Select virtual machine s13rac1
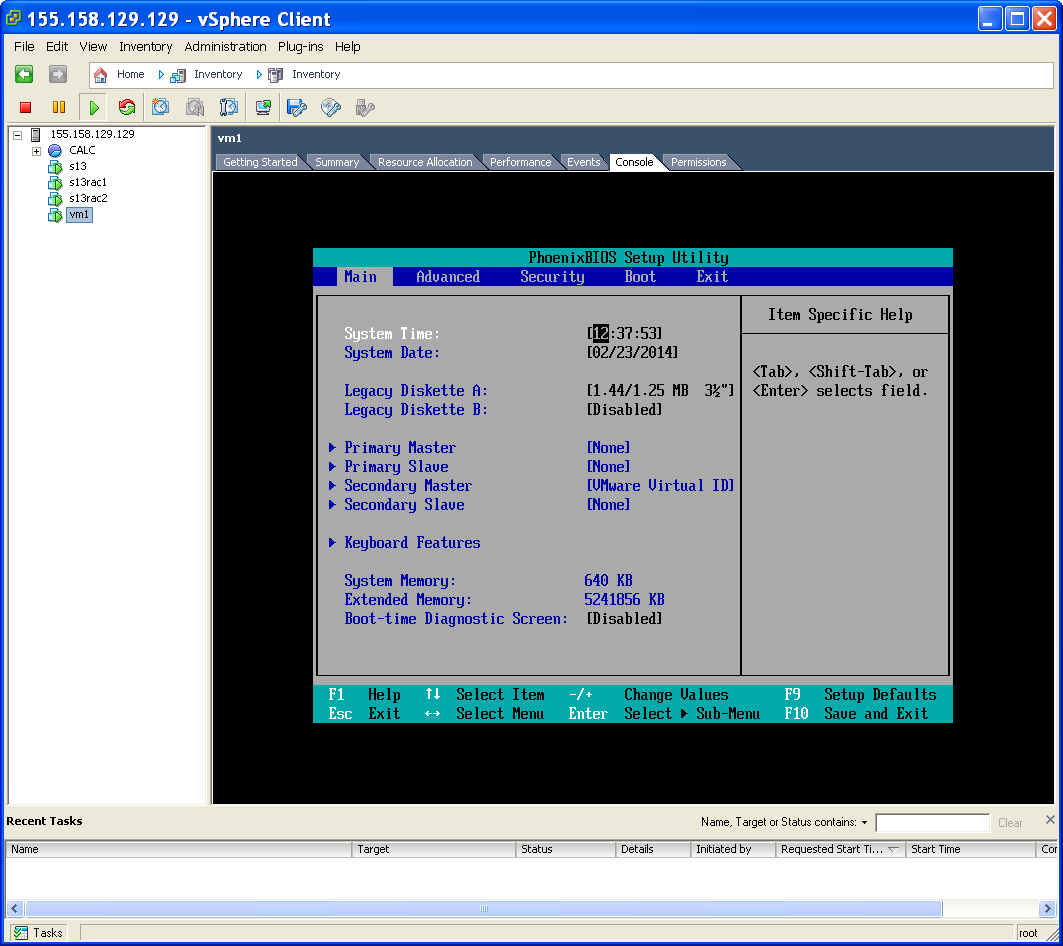1063x946 pixels. click(x=87, y=182)
